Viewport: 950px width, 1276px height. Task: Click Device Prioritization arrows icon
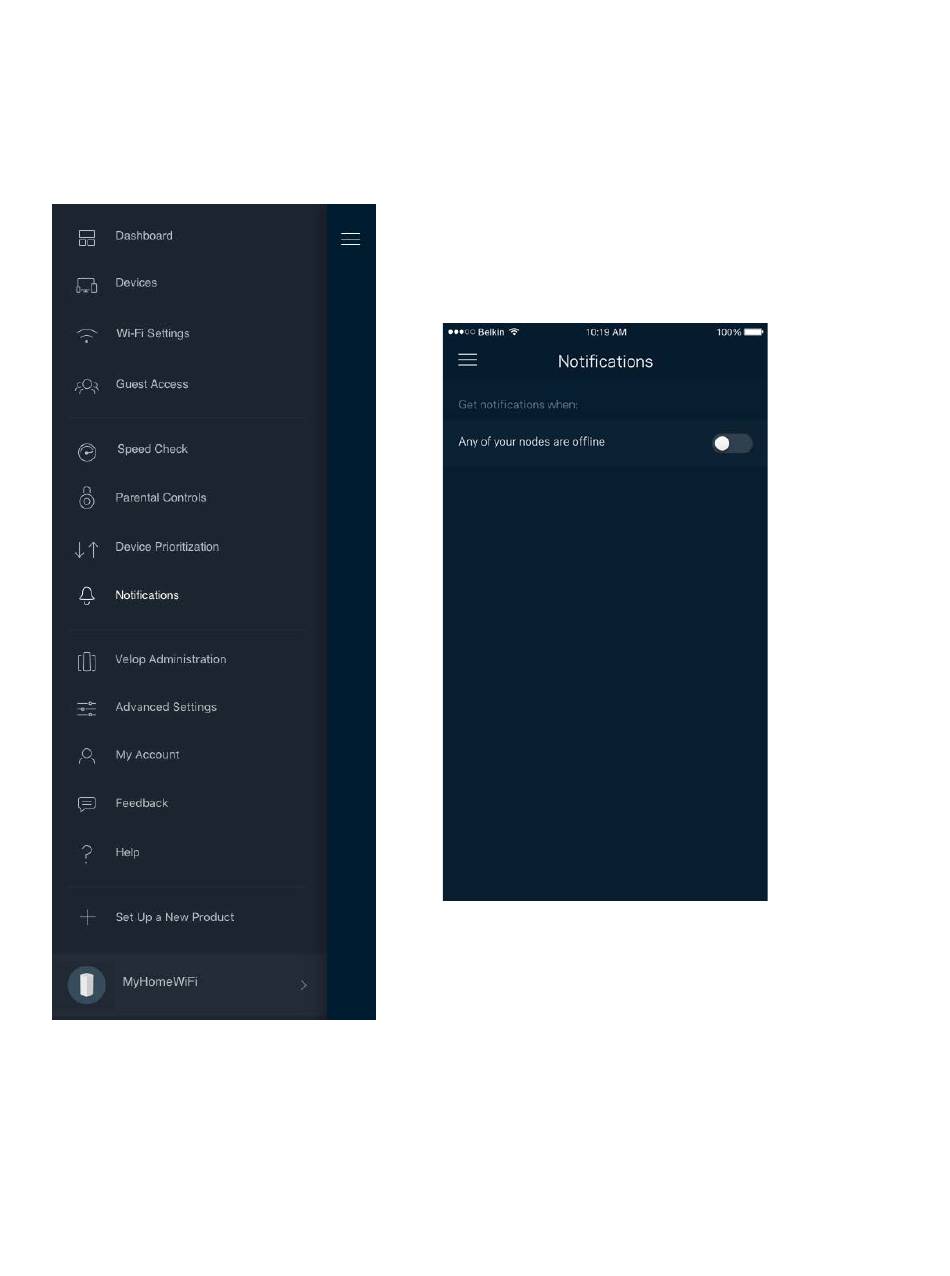(87, 549)
